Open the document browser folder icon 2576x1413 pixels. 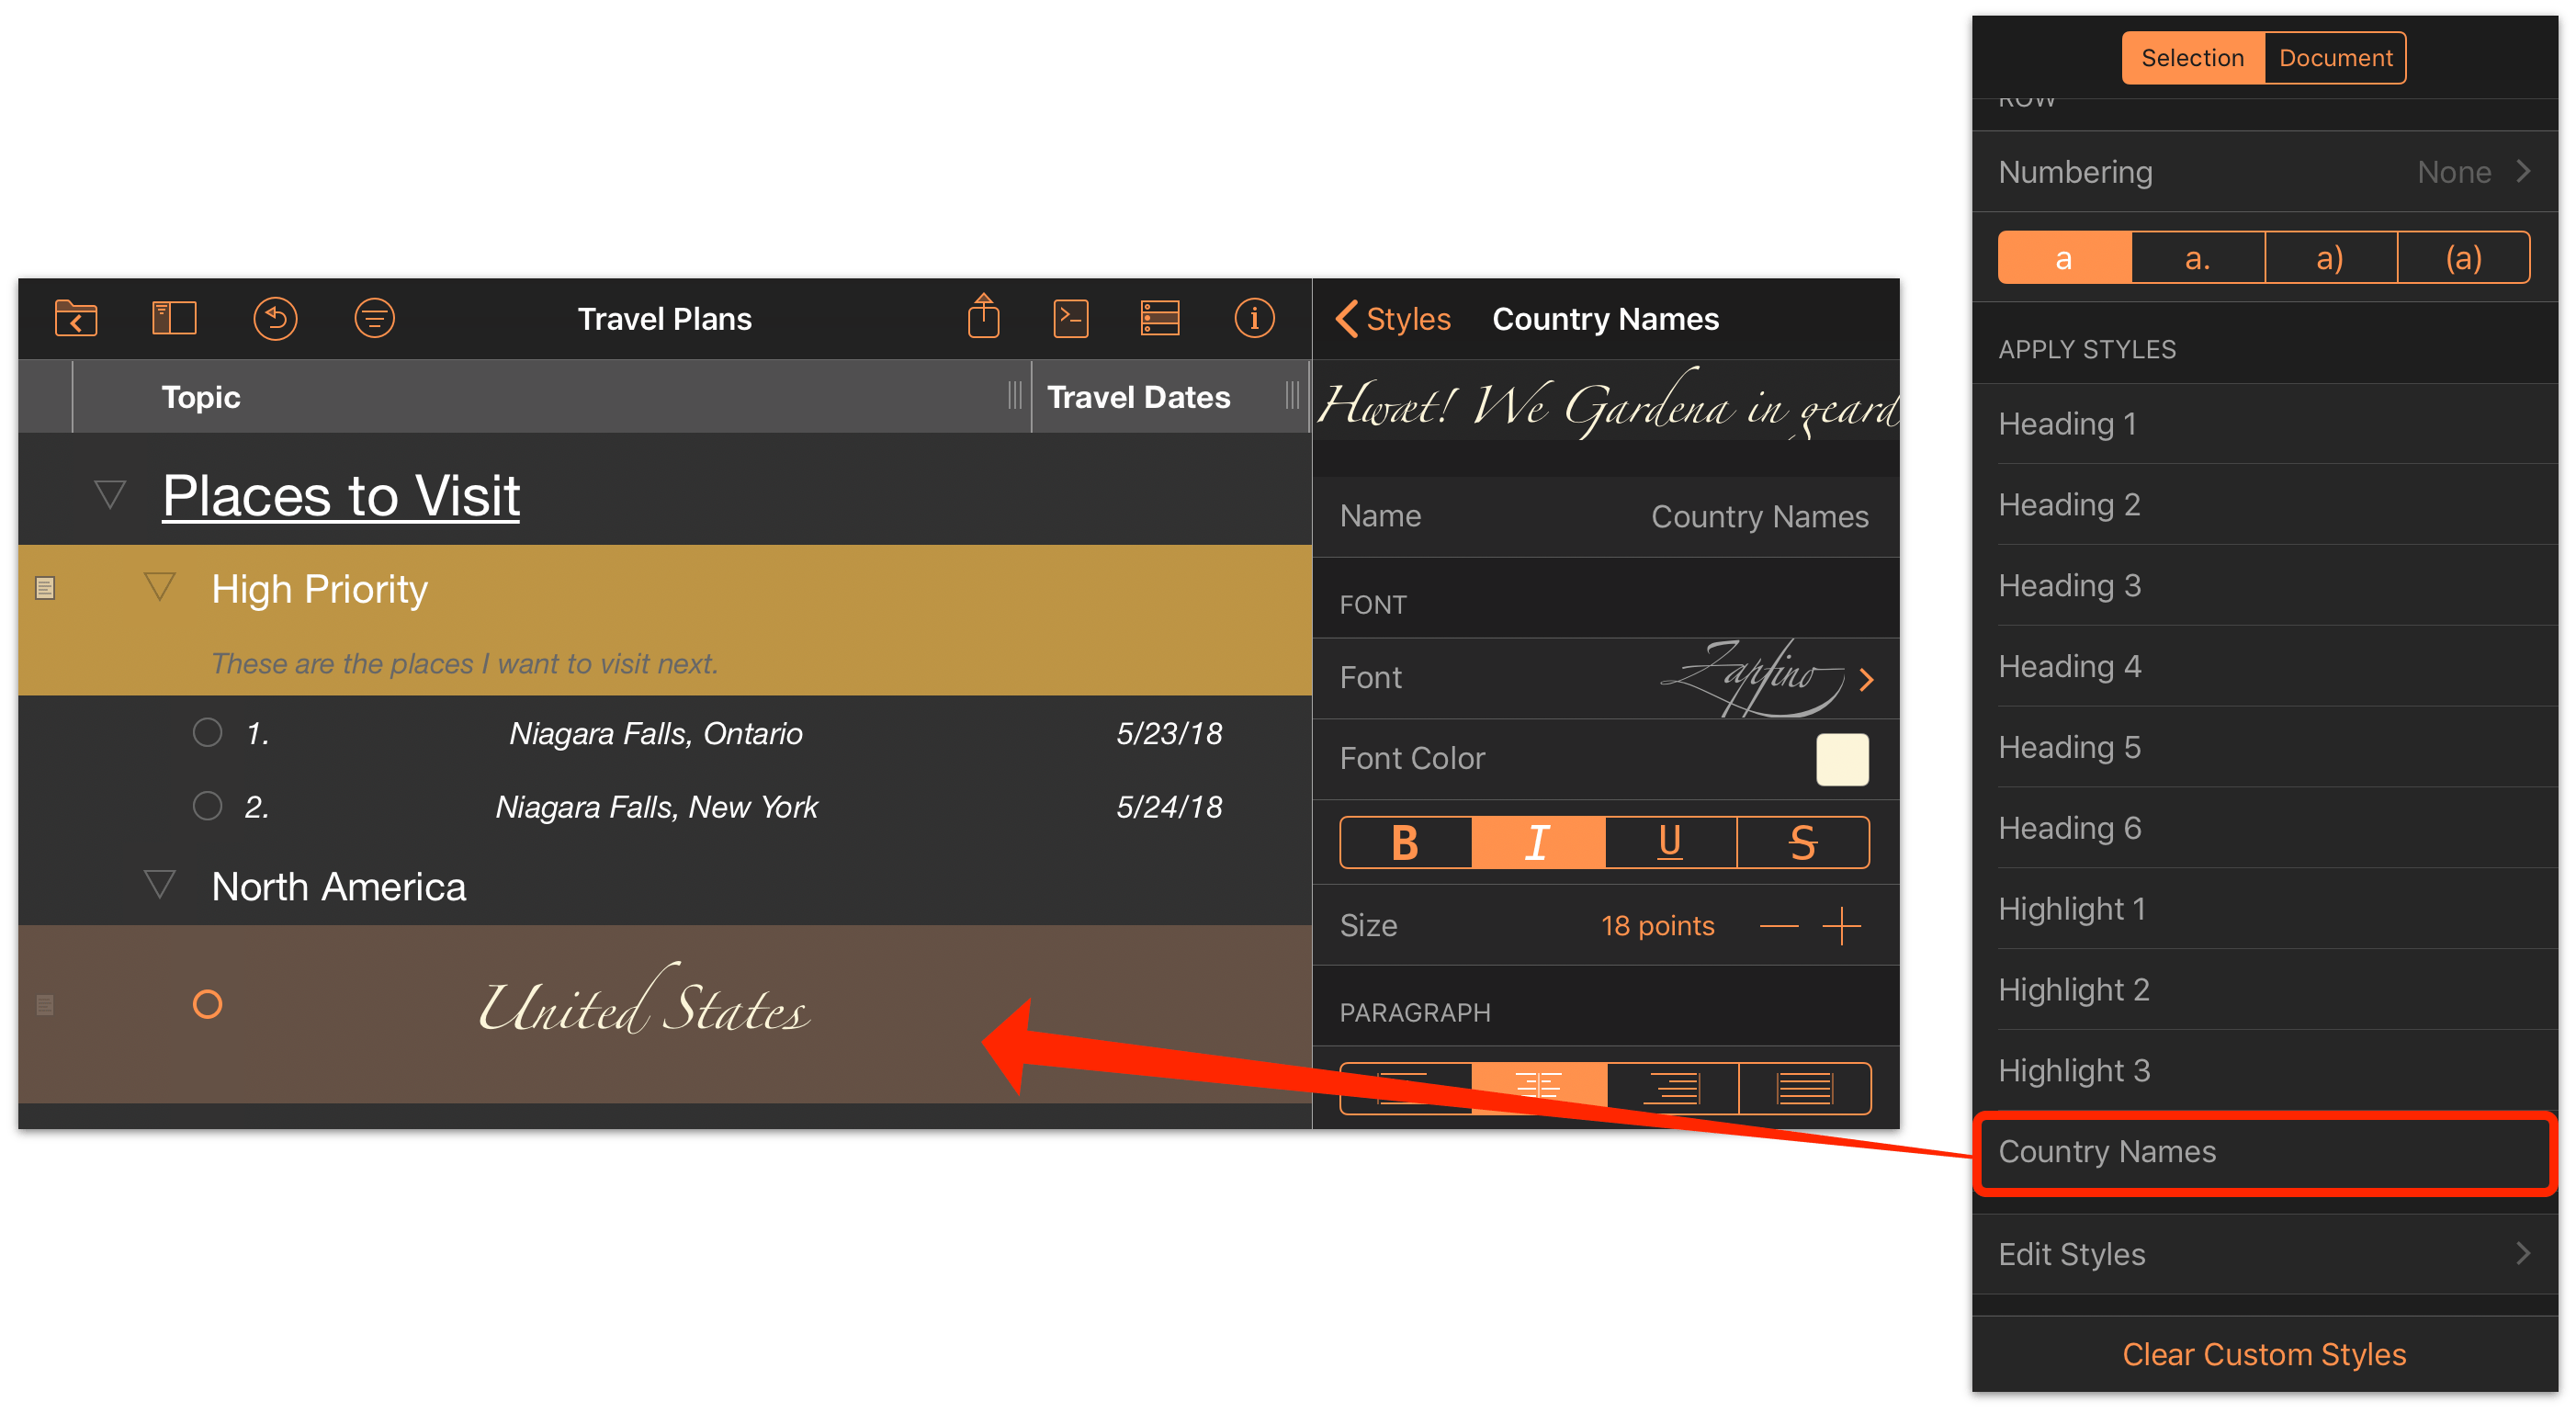(x=76, y=318)
